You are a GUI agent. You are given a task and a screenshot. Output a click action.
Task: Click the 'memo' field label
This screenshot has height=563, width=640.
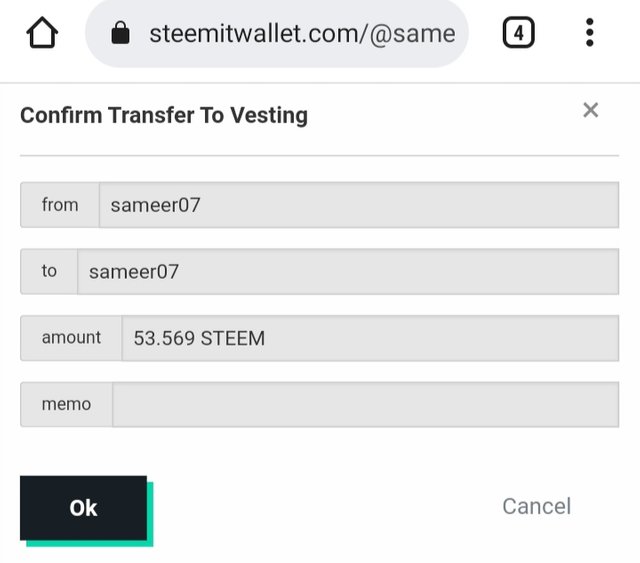(x=66, y=405)
